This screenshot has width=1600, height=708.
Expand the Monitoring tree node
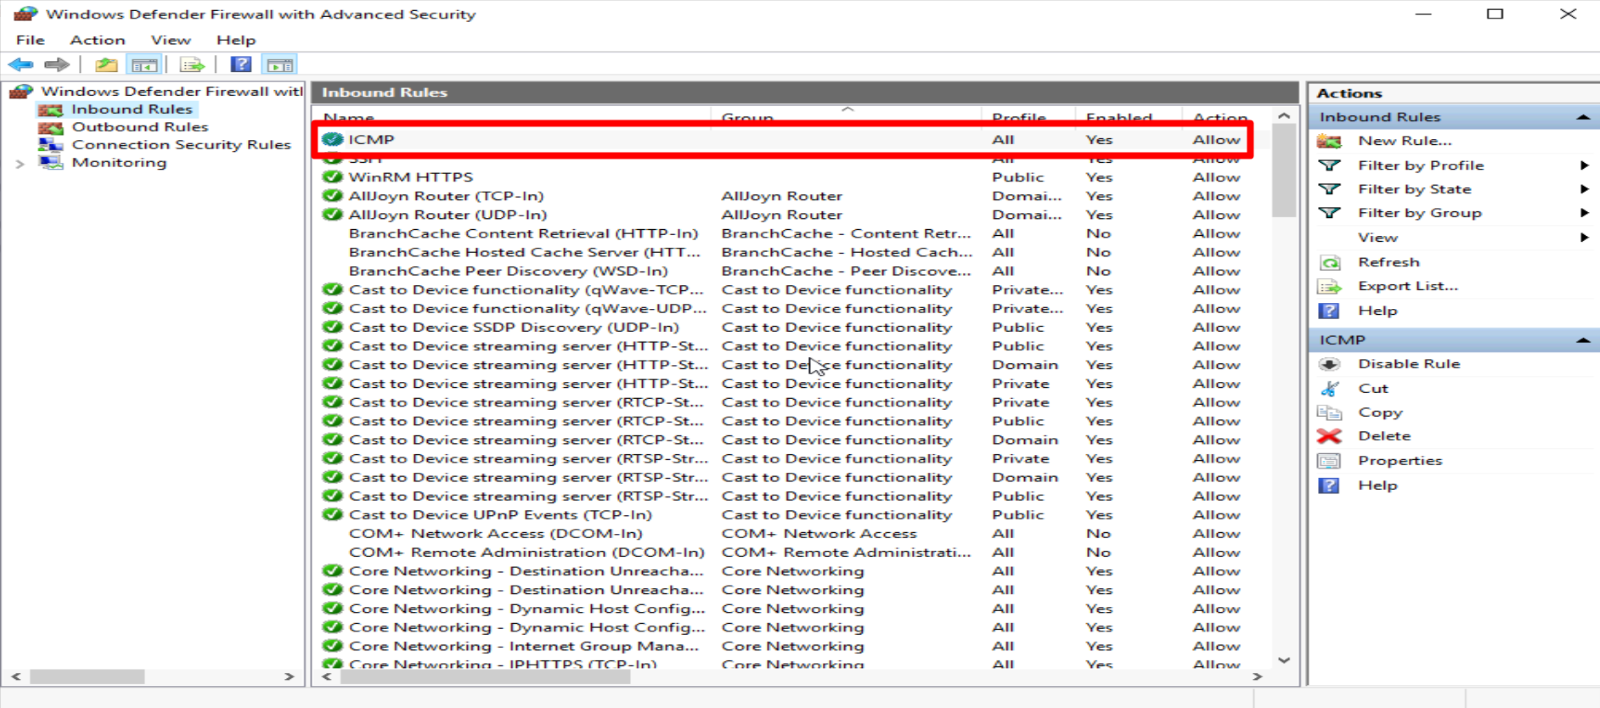click(20, 163)
